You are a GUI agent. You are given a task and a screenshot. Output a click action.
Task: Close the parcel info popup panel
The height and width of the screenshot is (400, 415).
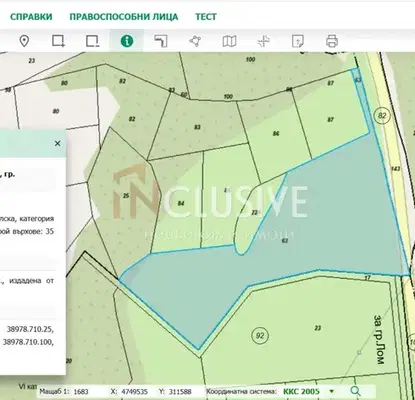[x=57, y=143]
